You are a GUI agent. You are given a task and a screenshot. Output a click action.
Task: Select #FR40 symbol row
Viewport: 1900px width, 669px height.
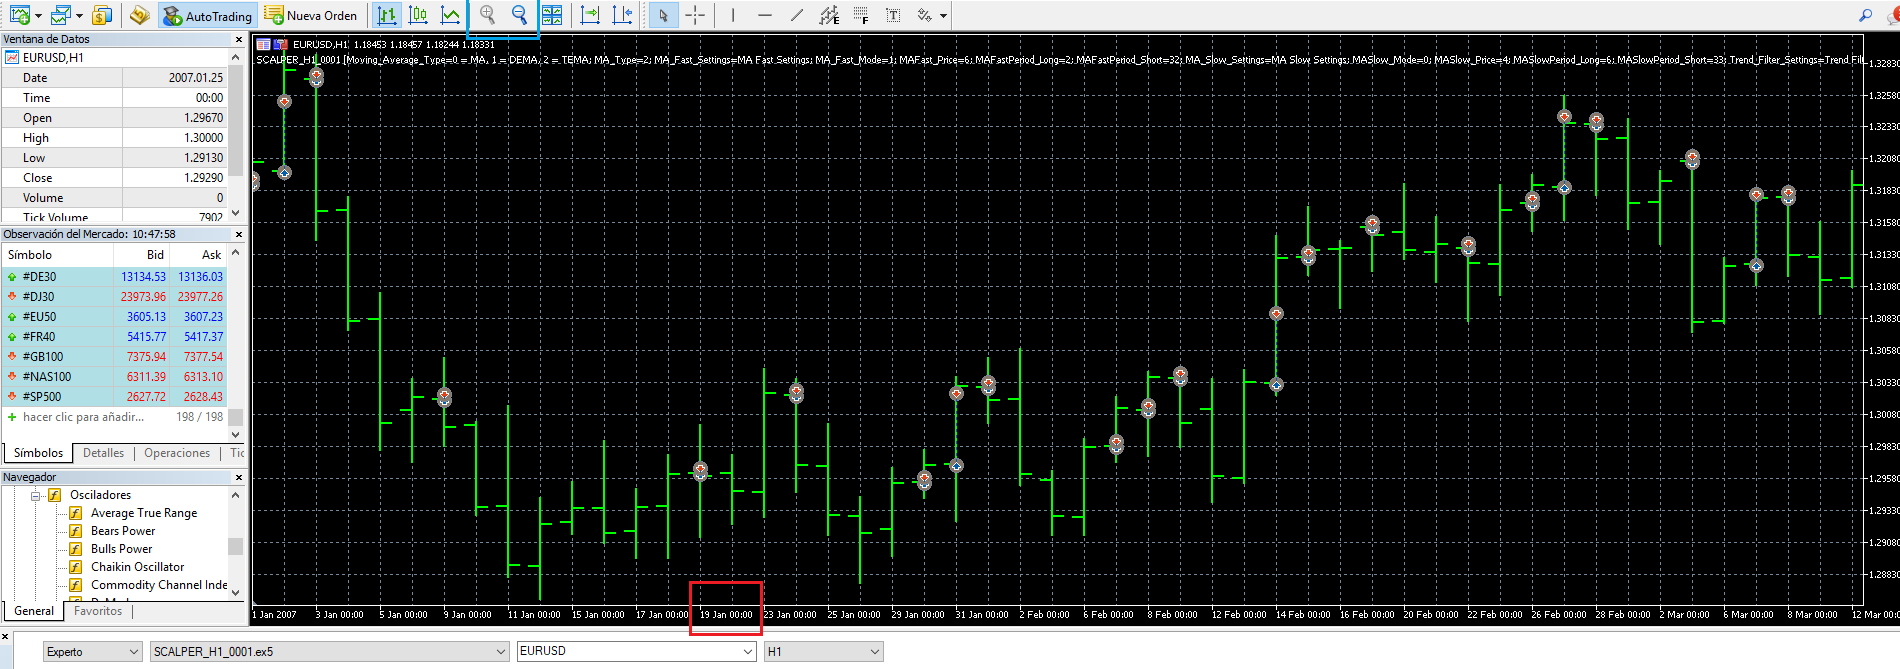point(114,337)
